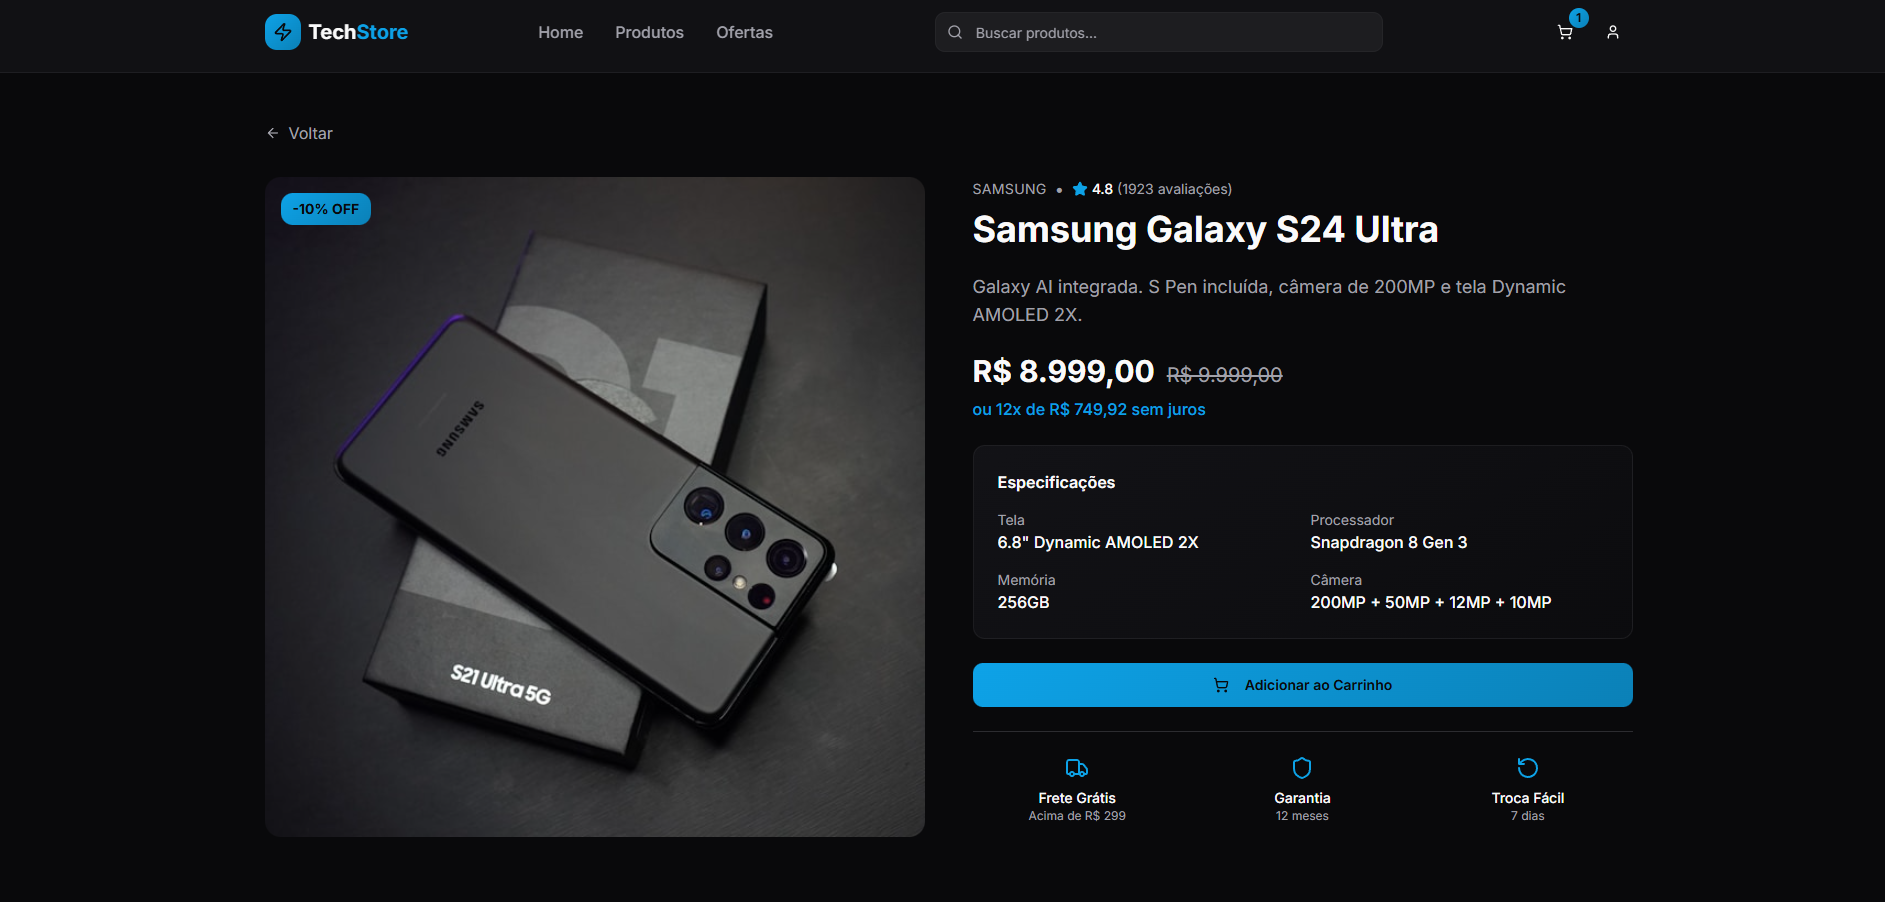The width and height of the screenshot is (1885, 902).
Task: Click the cart item count badge
Action: 1579,18
